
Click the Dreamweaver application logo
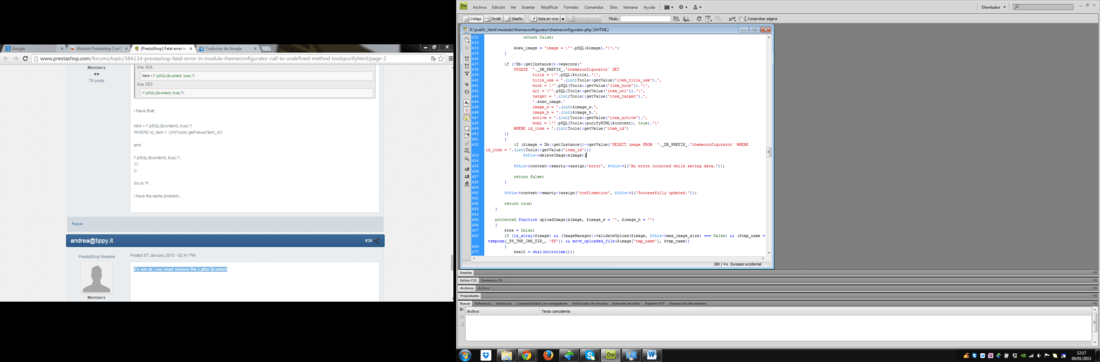tap(463, 6)
